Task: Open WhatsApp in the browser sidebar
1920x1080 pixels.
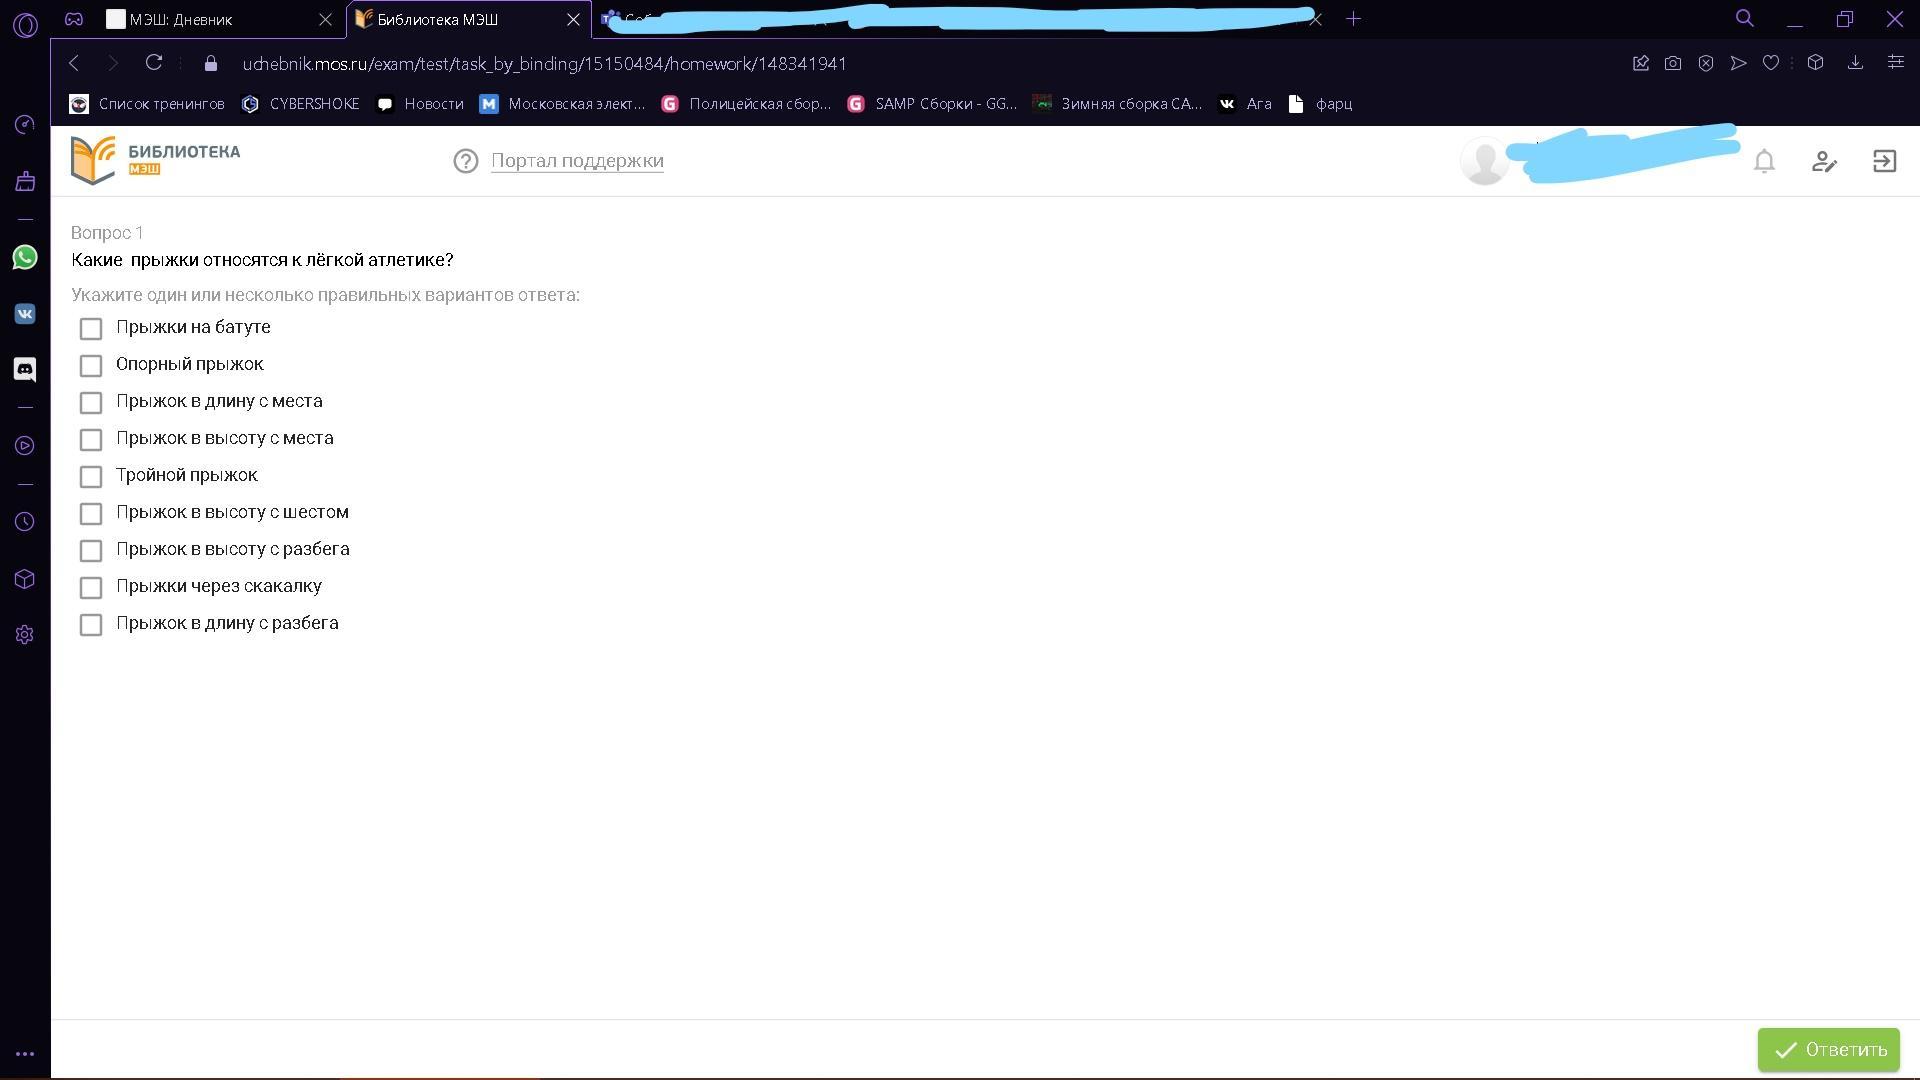Action: [x=25, y=258]
